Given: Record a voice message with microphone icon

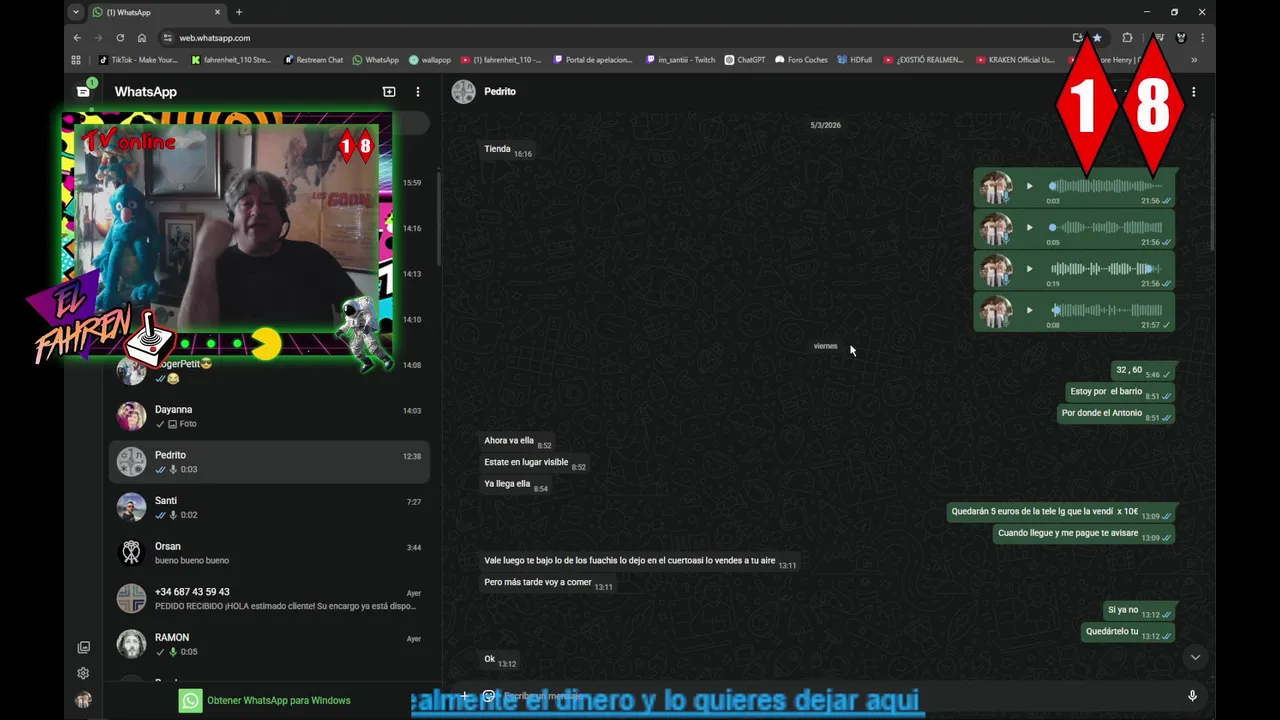Looking at the screenshot, I should tap(1192, 696).
